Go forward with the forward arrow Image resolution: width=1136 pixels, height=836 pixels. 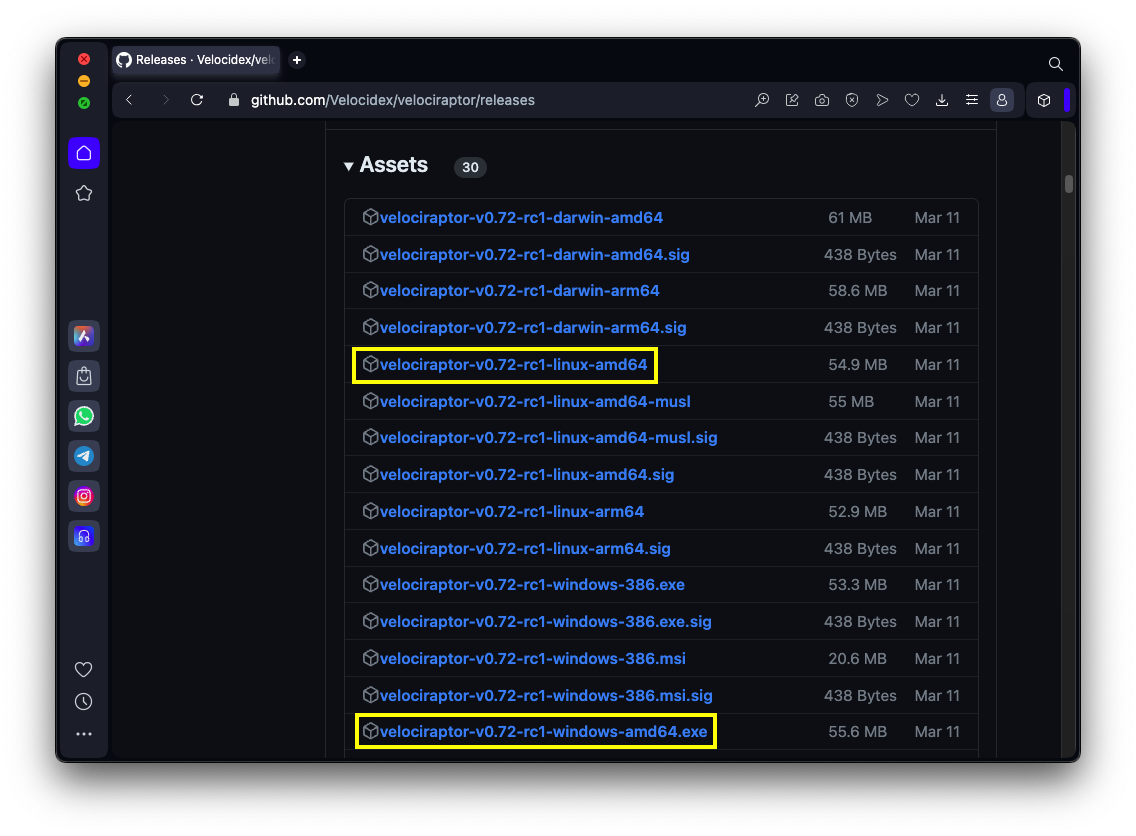coord(165,100)
